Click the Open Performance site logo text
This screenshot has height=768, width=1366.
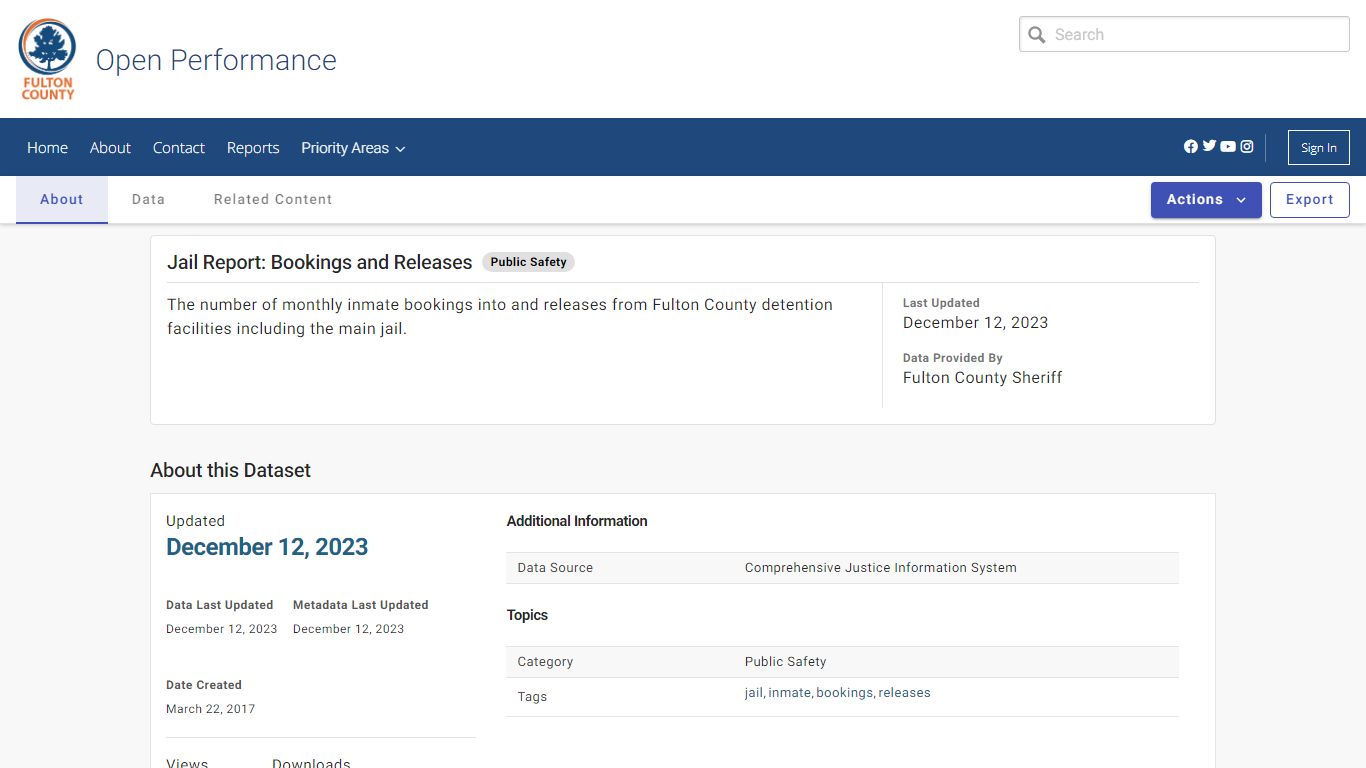(x=215, y=60)
